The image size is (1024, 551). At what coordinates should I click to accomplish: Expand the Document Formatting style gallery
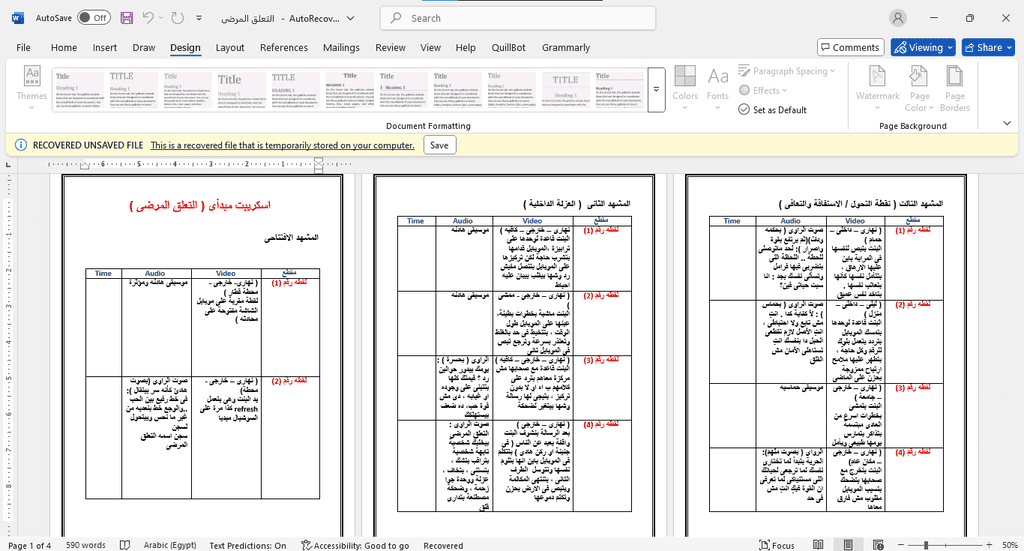[656, 90]
